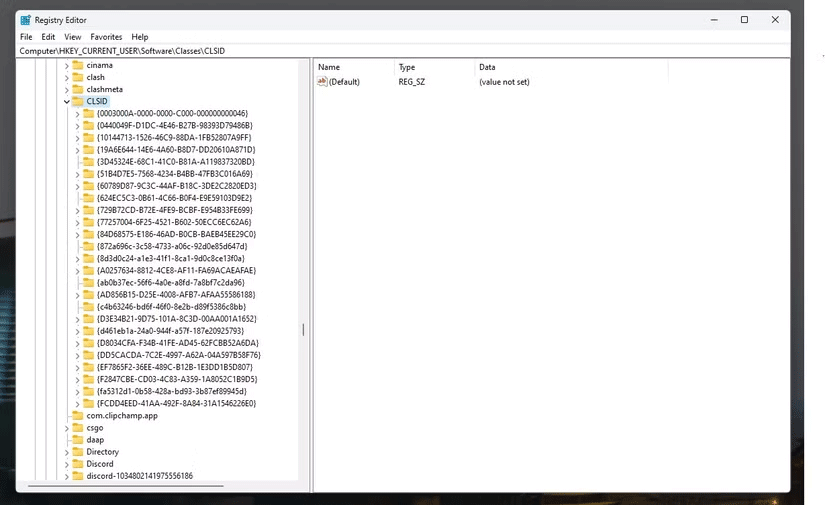Expand the {FCDD4EED-41AA-492F-8A84-31A1546226E0} subkey

pos(77,403)
